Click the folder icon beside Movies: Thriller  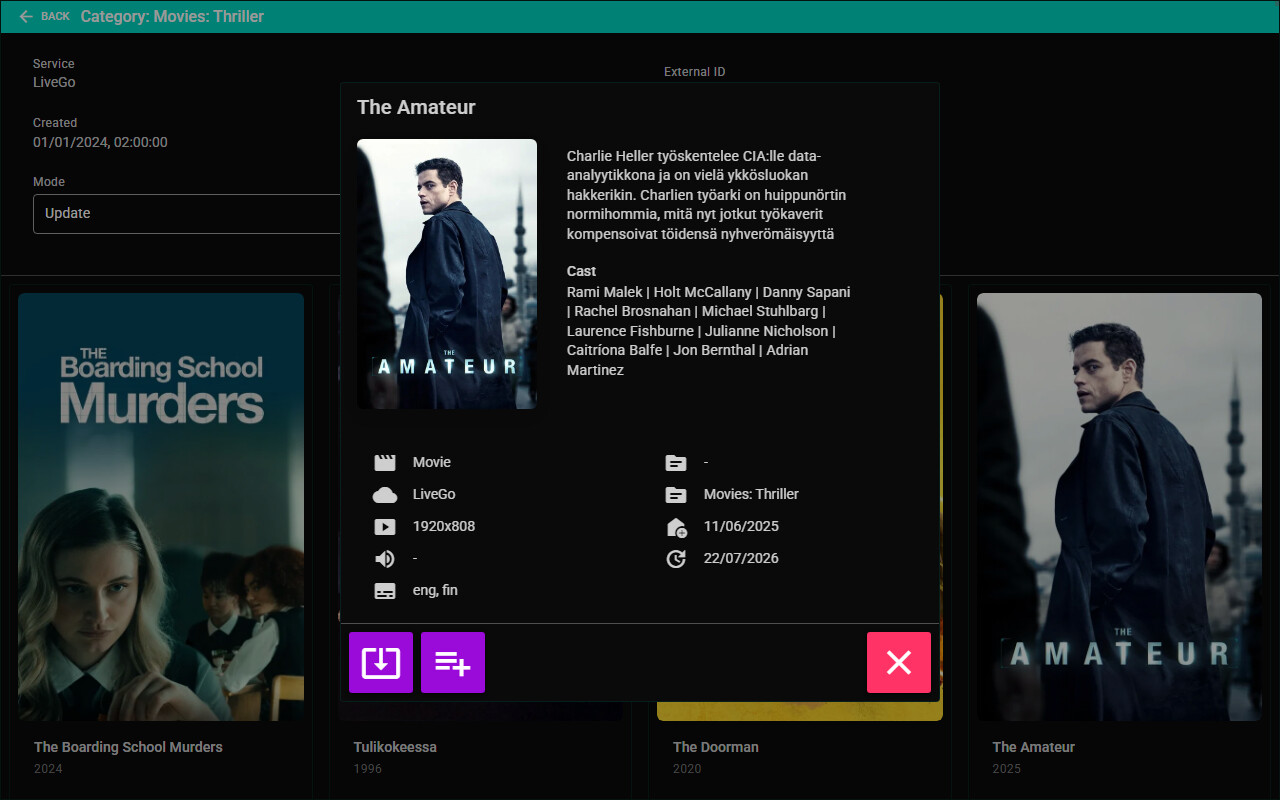(676, 494)
